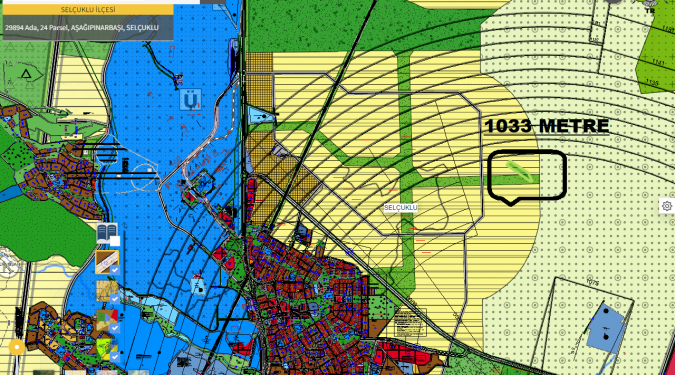Click the green parcel inside black callout

[x=519, y=172]
